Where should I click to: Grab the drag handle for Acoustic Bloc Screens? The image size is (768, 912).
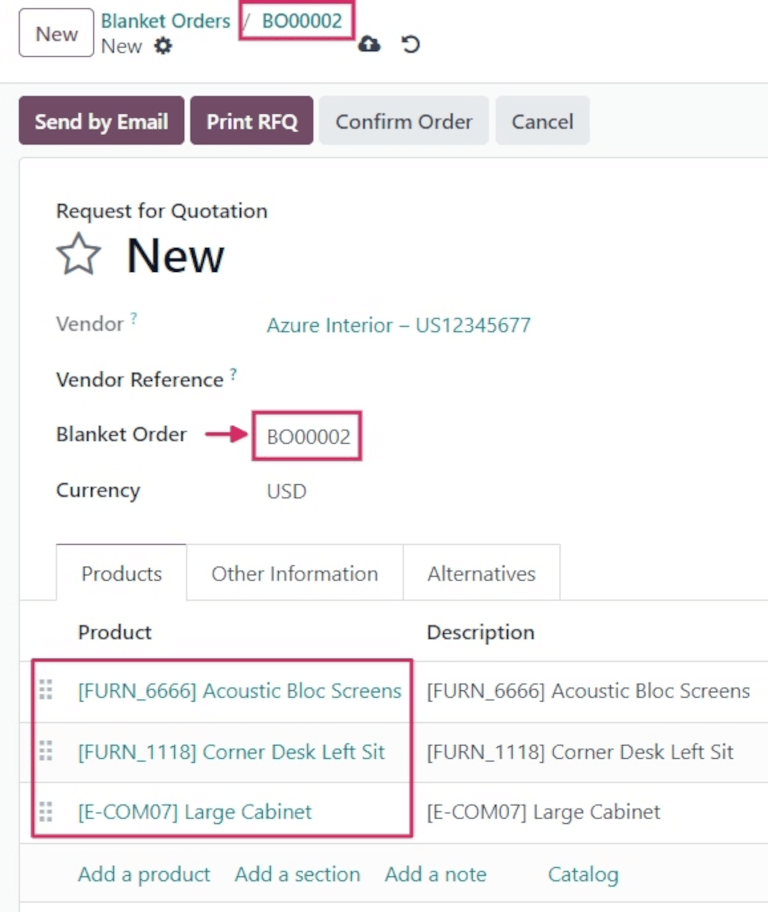(45, 690)
